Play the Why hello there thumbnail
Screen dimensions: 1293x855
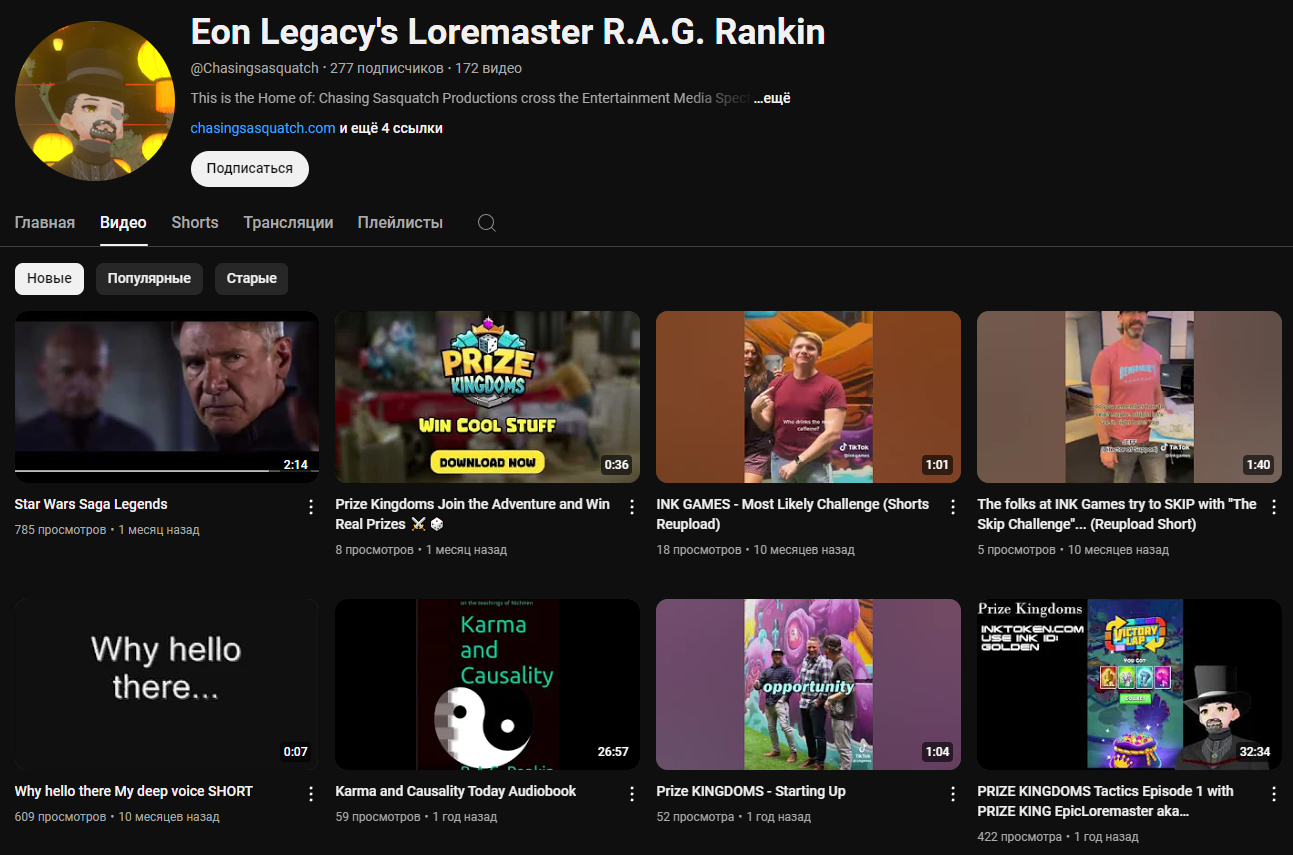click(x=167, y=684)
